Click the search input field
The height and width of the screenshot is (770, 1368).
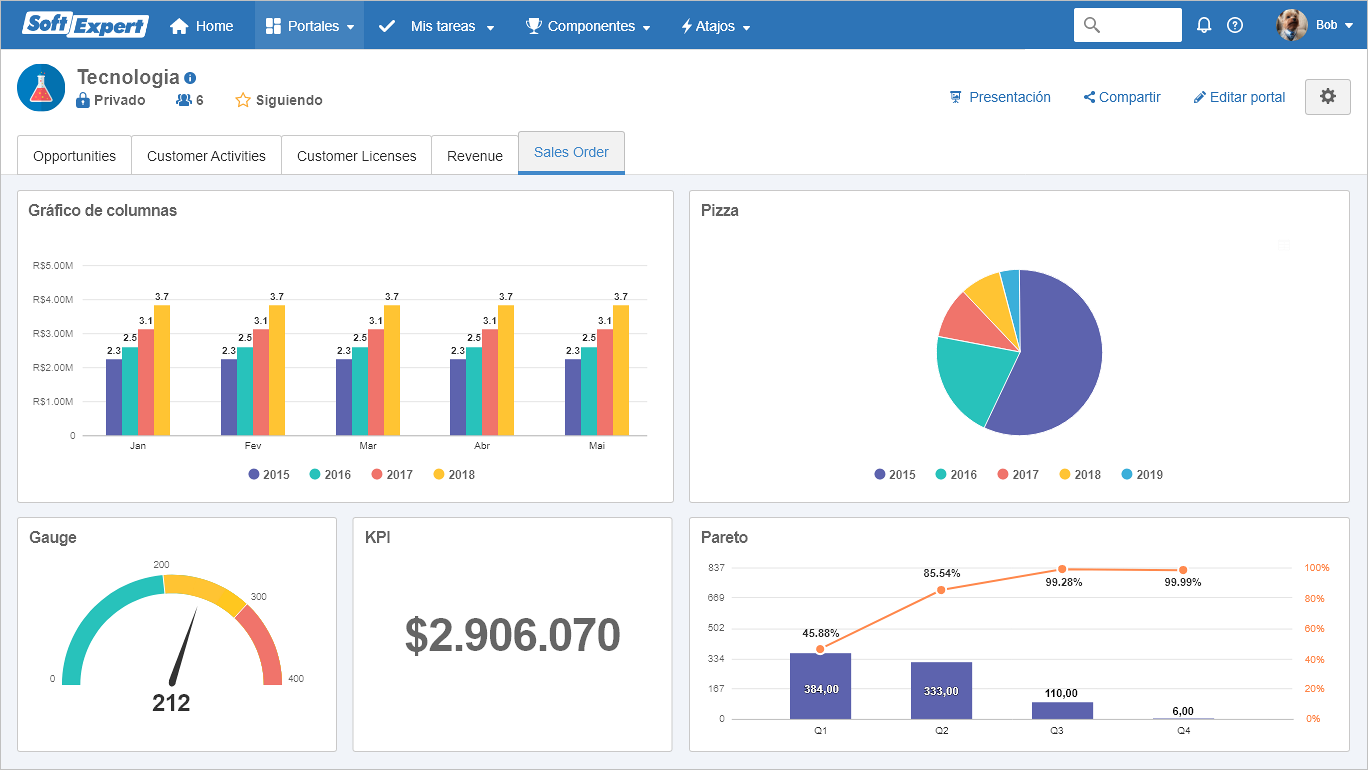pyautogui.click(x=1128, y=25)
